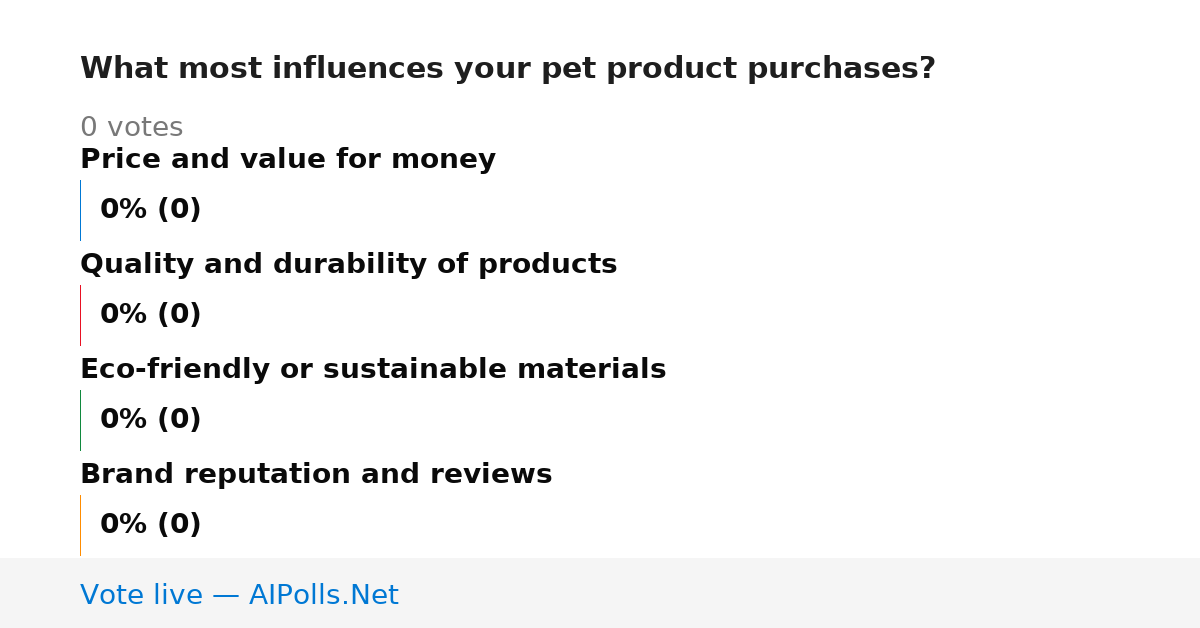This screenshot has height=628, width=1200.
Task: Choose Quality and durability of products option
Action: (348, 265)
